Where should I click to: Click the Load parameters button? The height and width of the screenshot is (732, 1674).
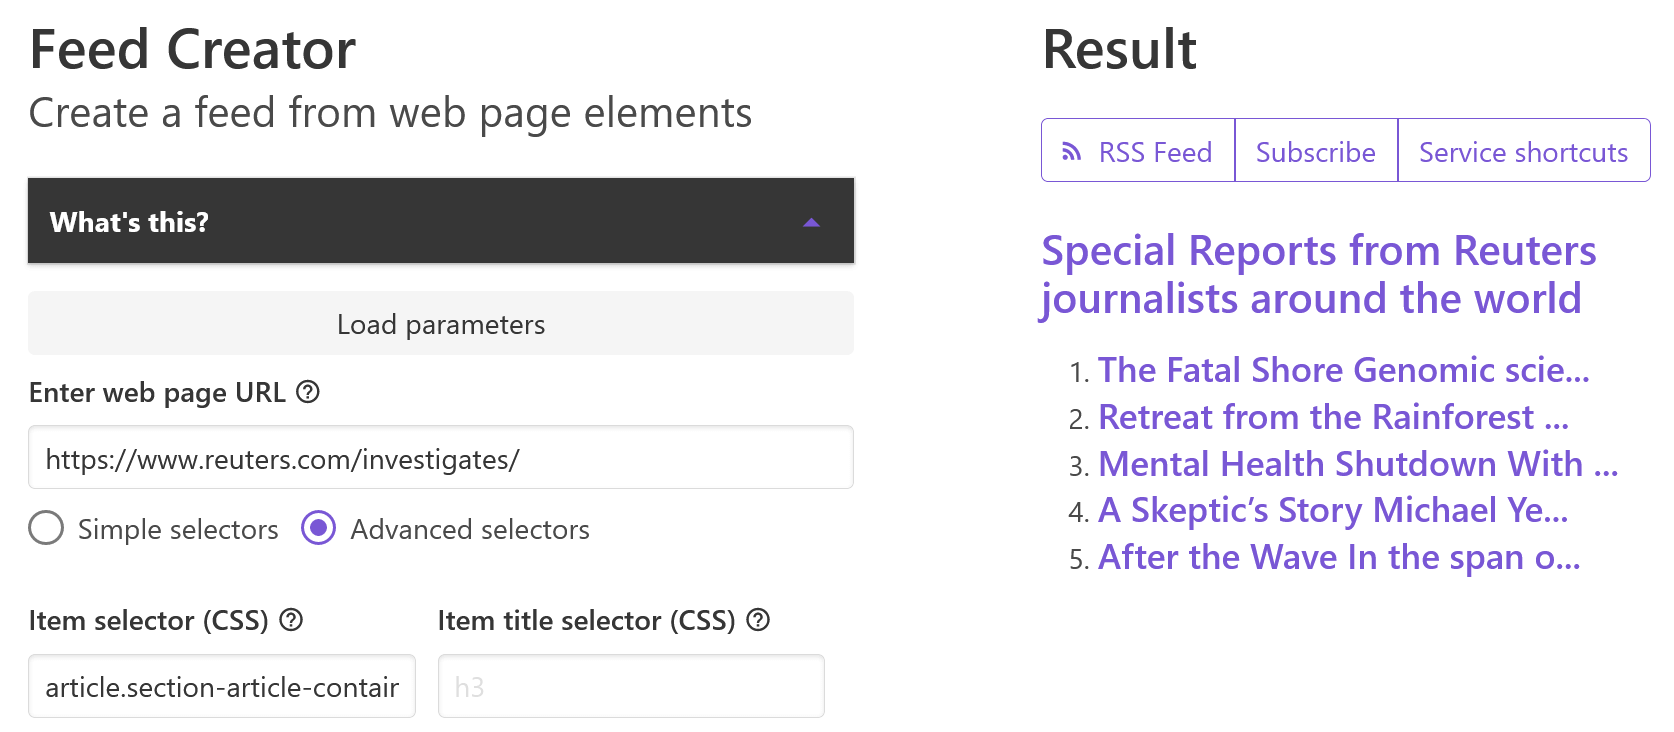(x=440, y=323)
